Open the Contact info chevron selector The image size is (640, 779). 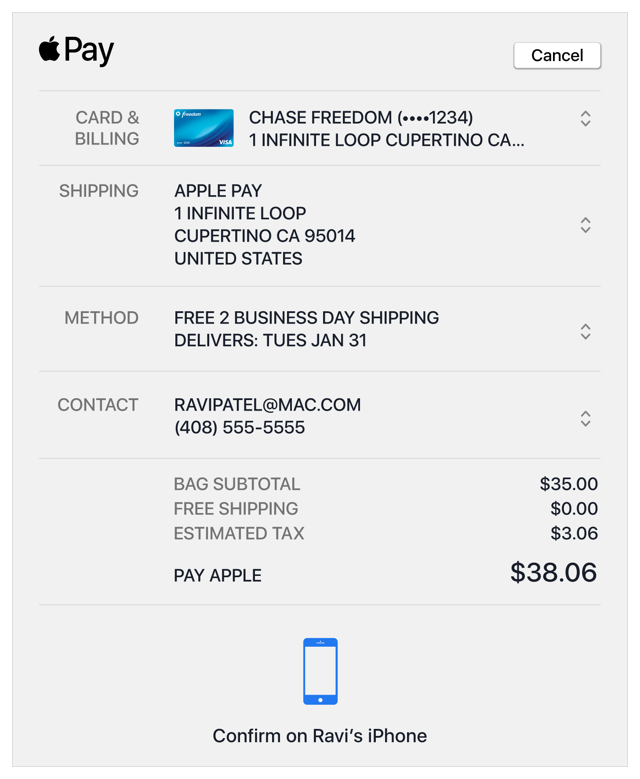click(585, 418)
